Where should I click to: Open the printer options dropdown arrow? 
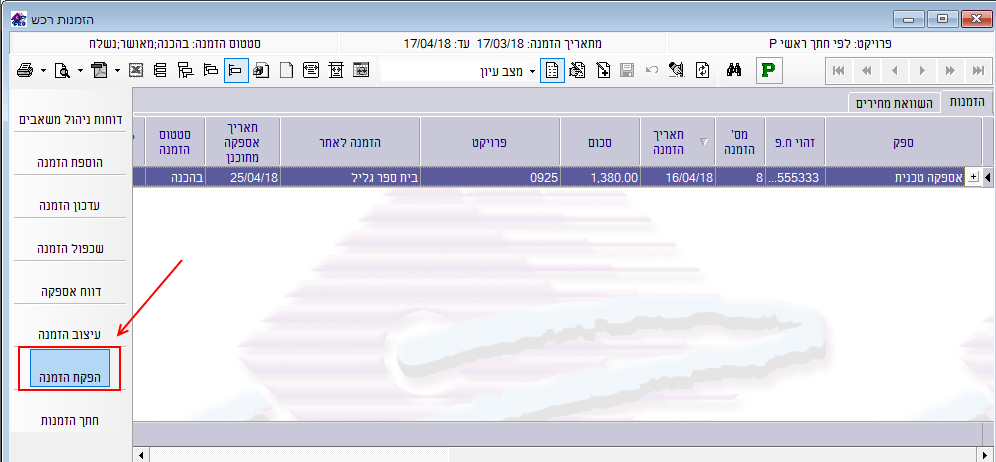(x=43, y=71)
